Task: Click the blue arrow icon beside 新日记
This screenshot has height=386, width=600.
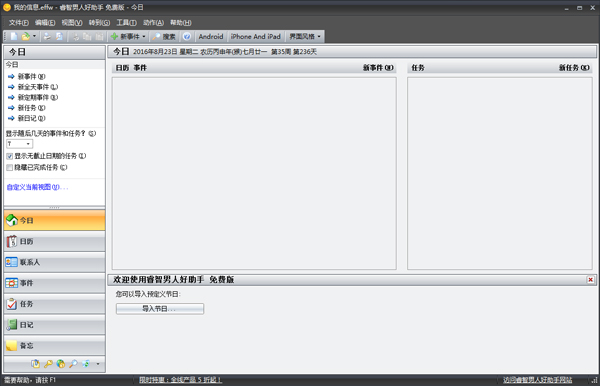Action: tap(11, 118)
